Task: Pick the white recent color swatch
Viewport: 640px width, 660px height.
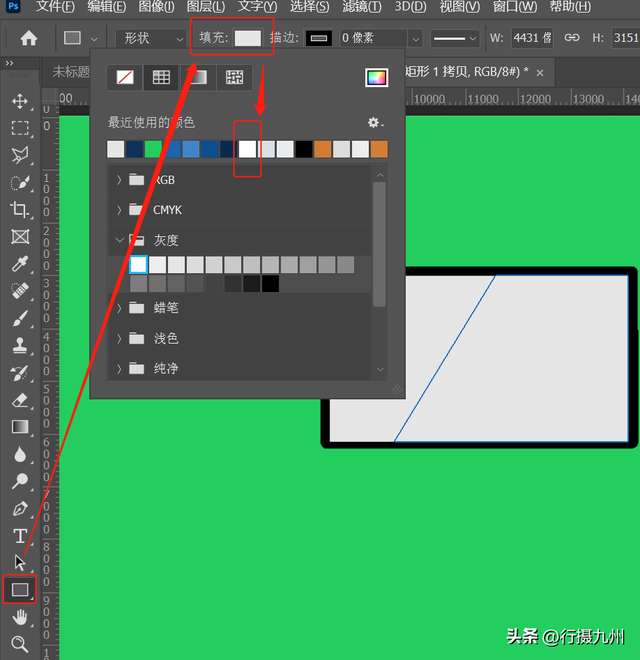Action: [248, 149]
